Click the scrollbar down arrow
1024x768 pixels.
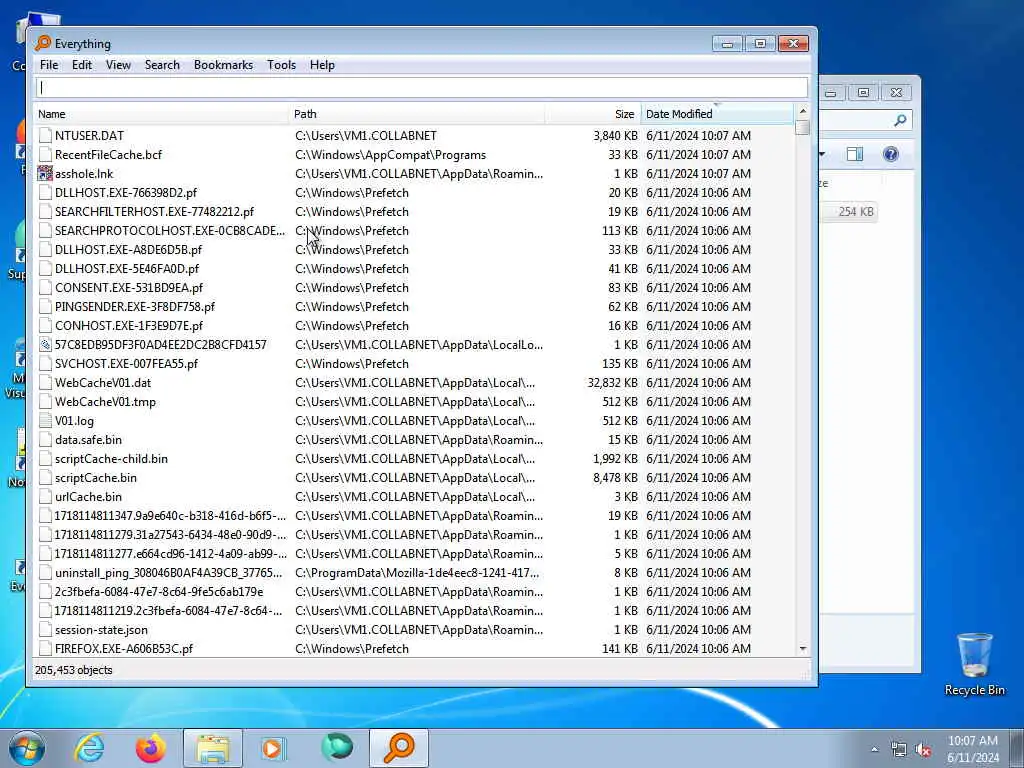(x=803, y=649)
